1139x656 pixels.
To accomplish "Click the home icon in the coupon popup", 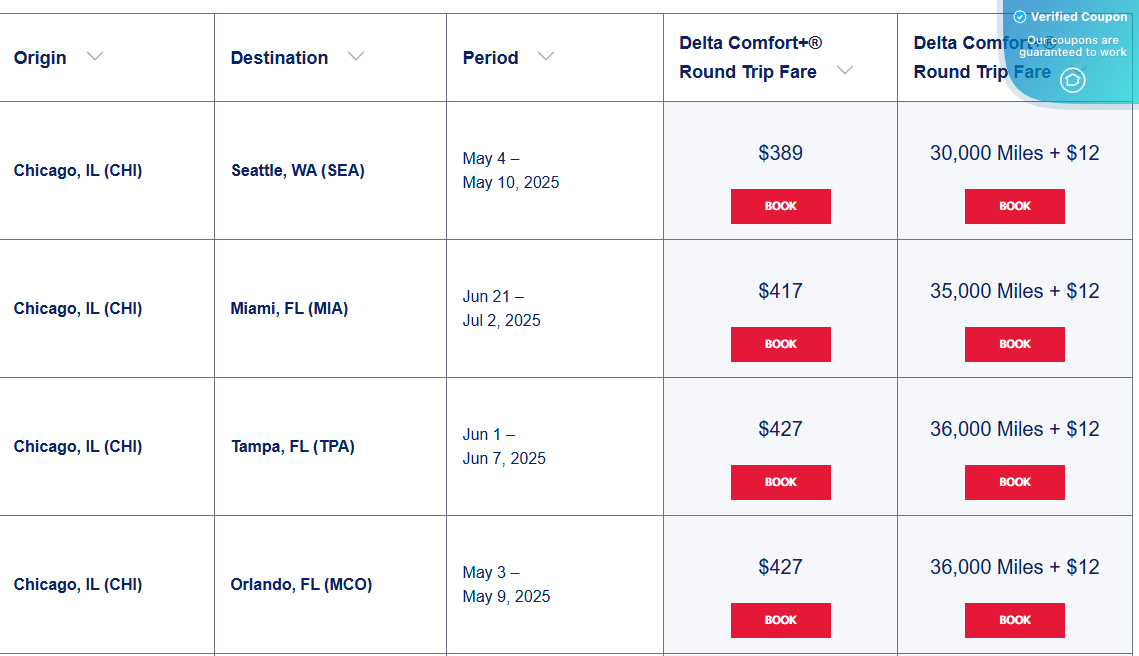I will pyautogui.click(x=1073, y=81).
